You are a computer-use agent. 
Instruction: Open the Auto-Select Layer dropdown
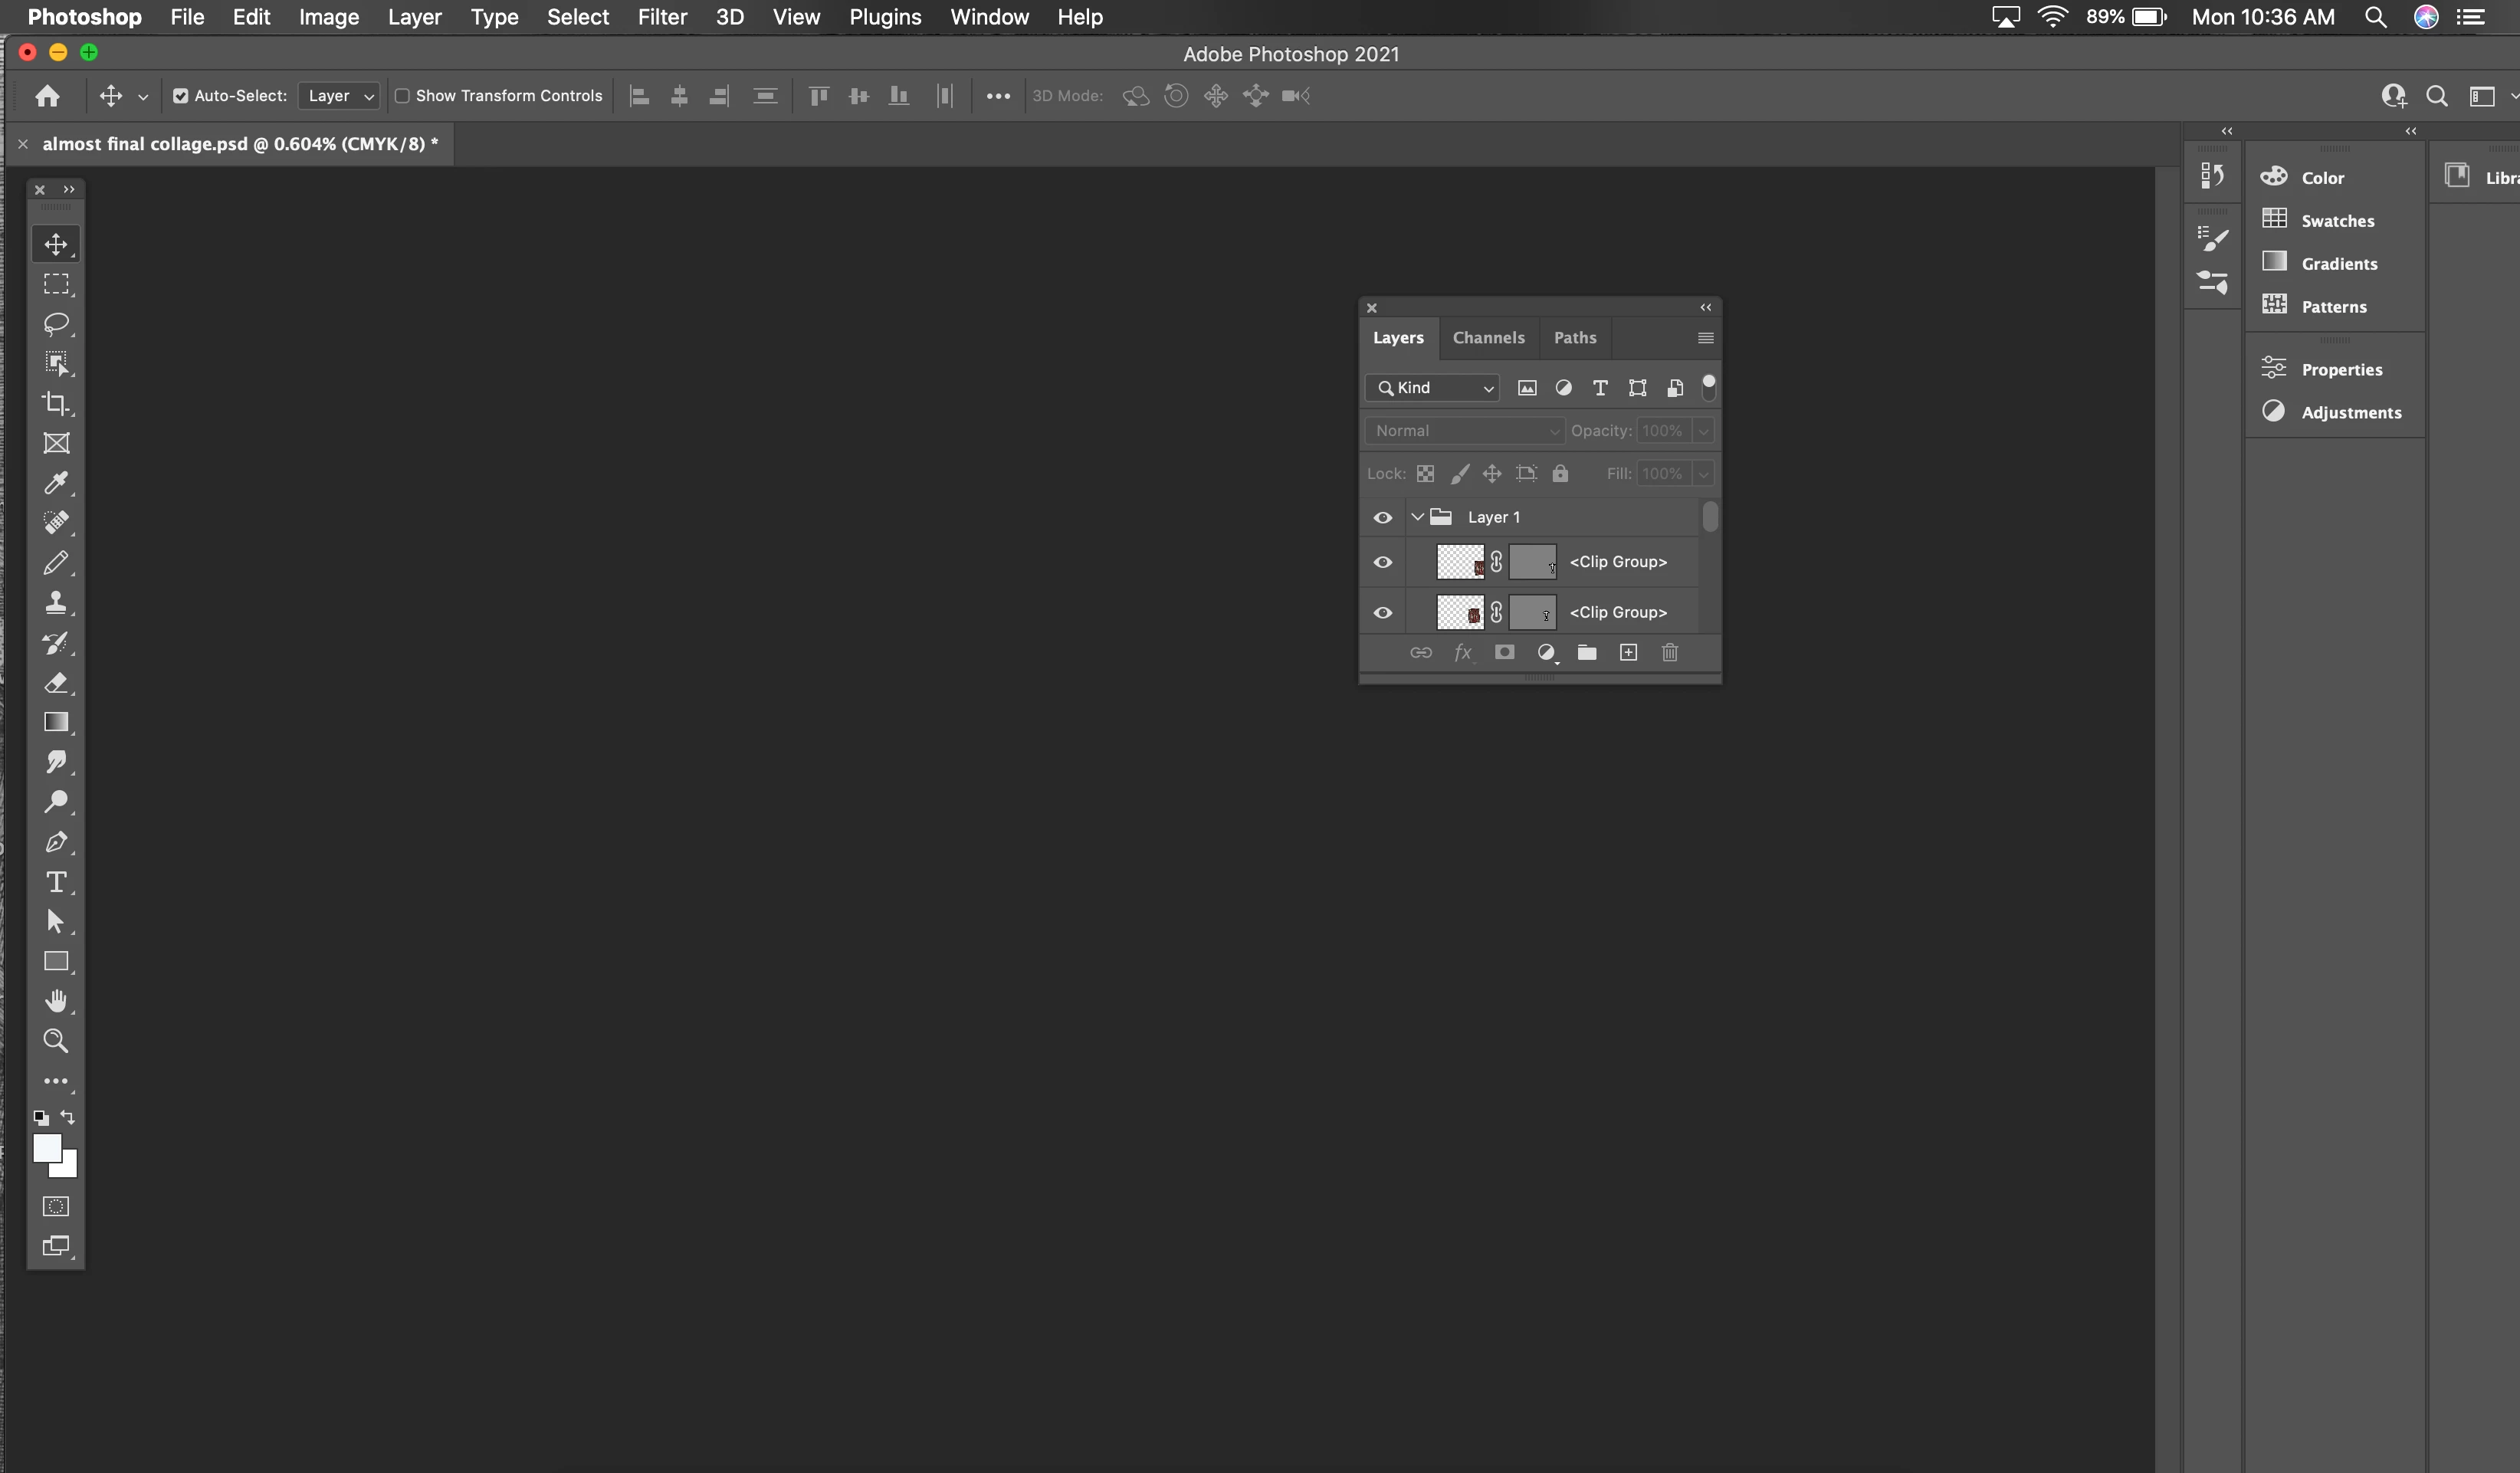pyautogui.click(x=339, y=96)
